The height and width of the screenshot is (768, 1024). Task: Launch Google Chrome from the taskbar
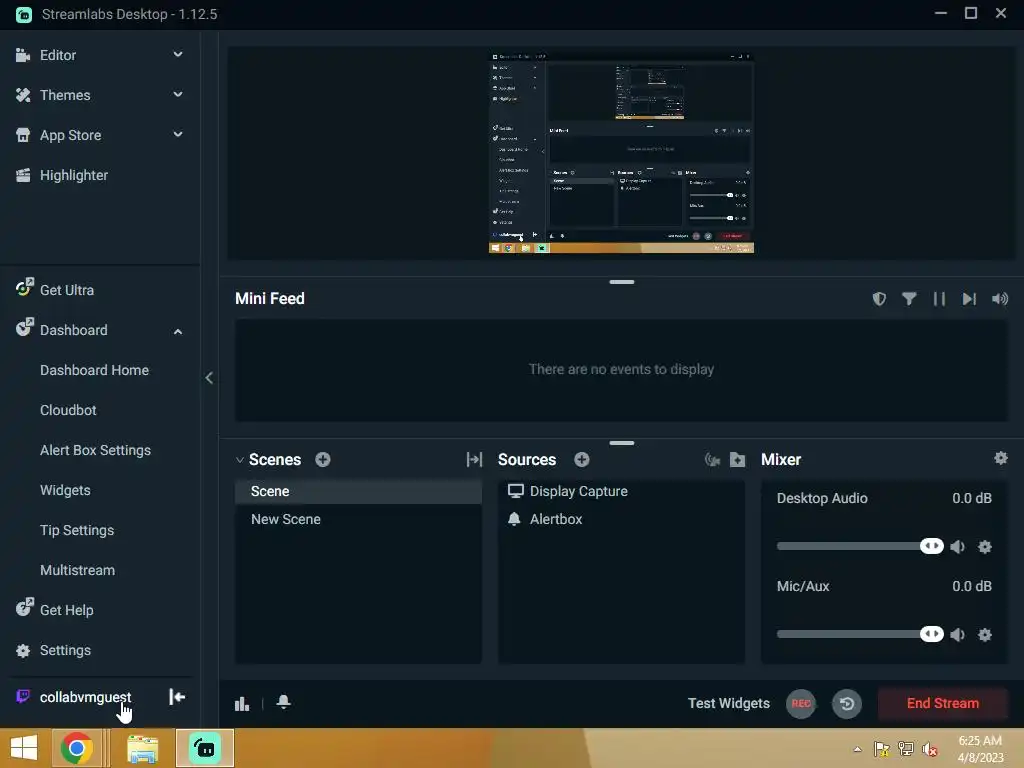[x=76, y=748]
